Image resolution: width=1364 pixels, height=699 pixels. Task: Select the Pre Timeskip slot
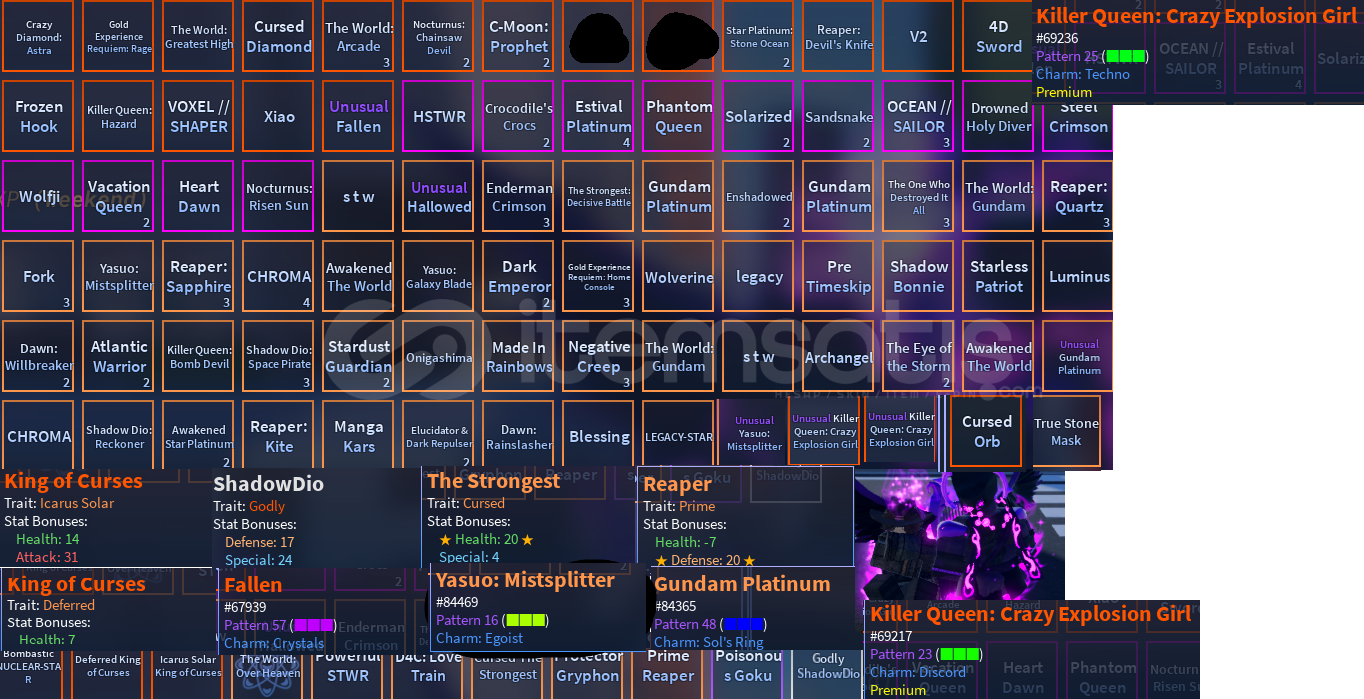(x=839, y=276)
